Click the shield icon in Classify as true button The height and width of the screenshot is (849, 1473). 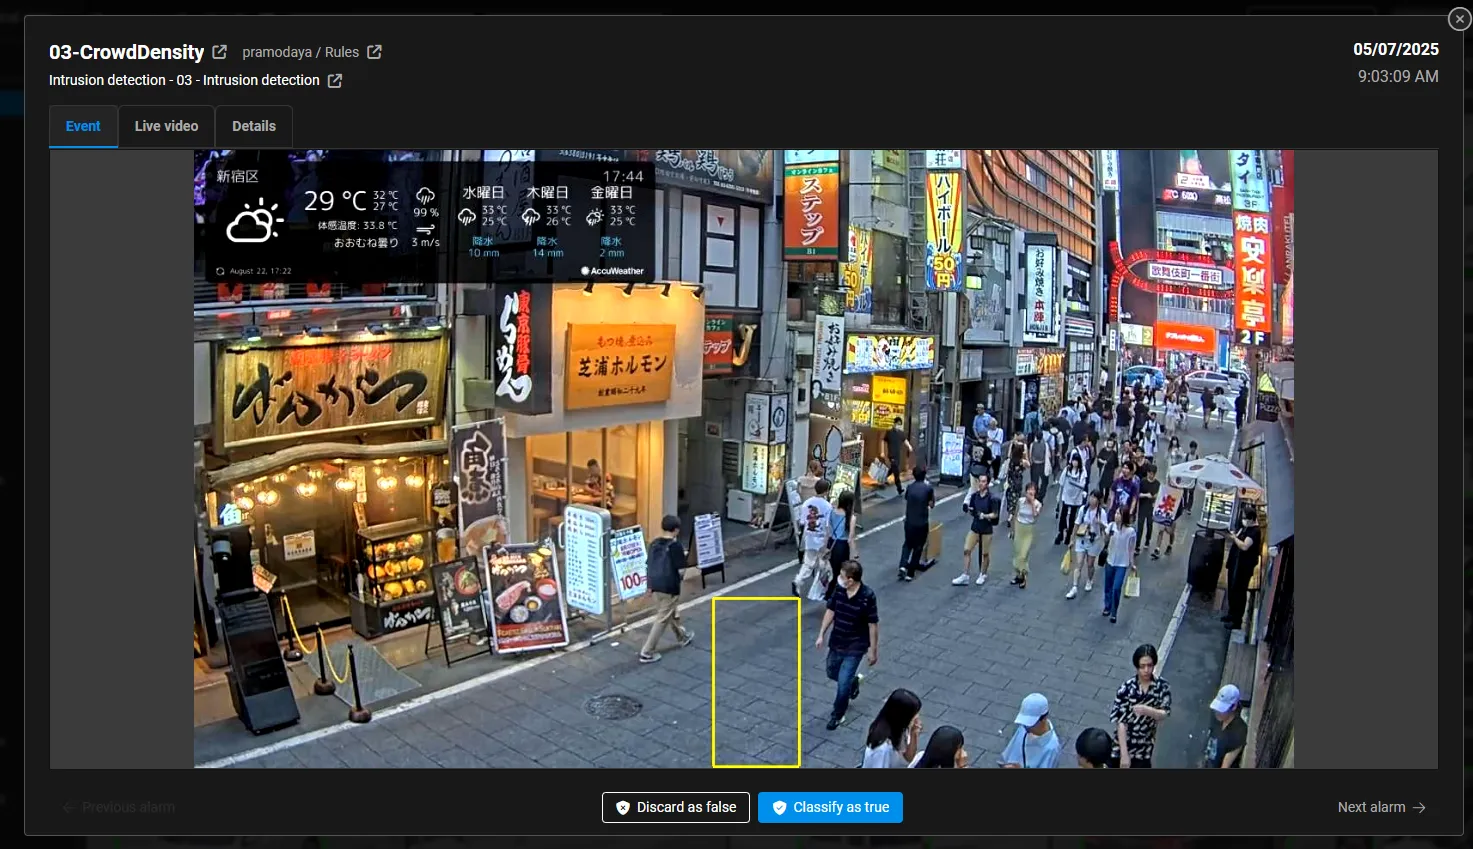(780, 808)
